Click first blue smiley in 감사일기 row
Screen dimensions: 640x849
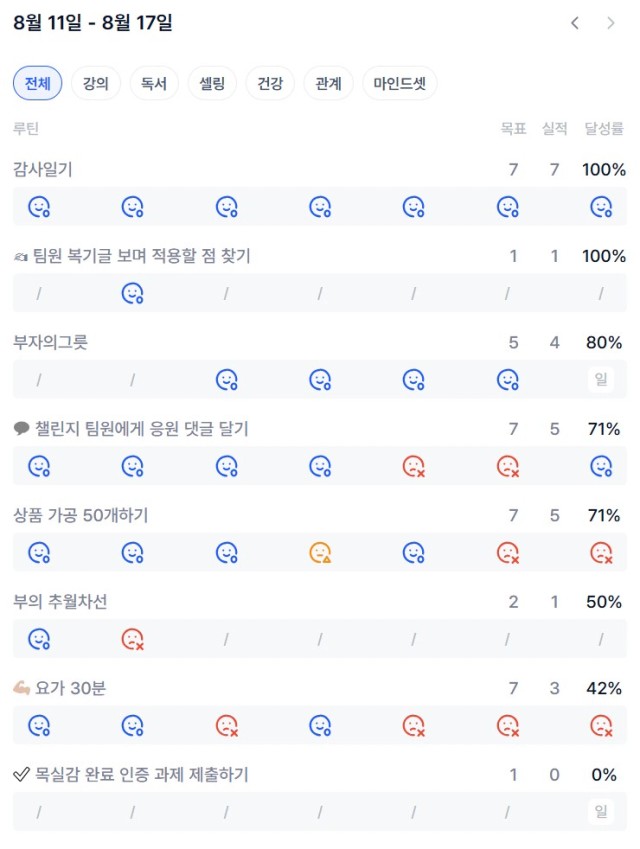(39, 207)
